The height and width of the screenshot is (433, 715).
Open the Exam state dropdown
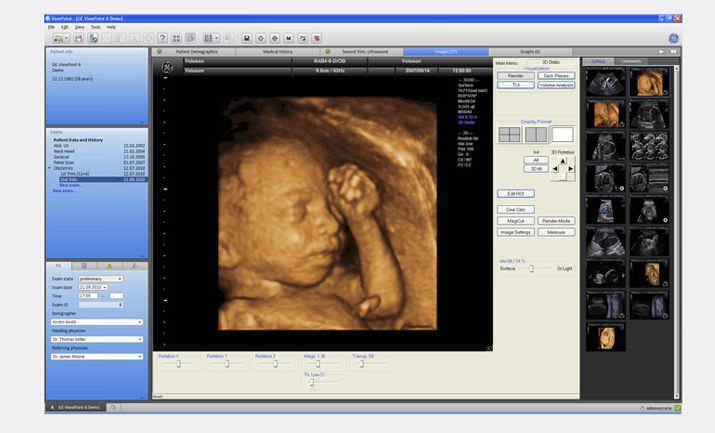coord(119,279)
